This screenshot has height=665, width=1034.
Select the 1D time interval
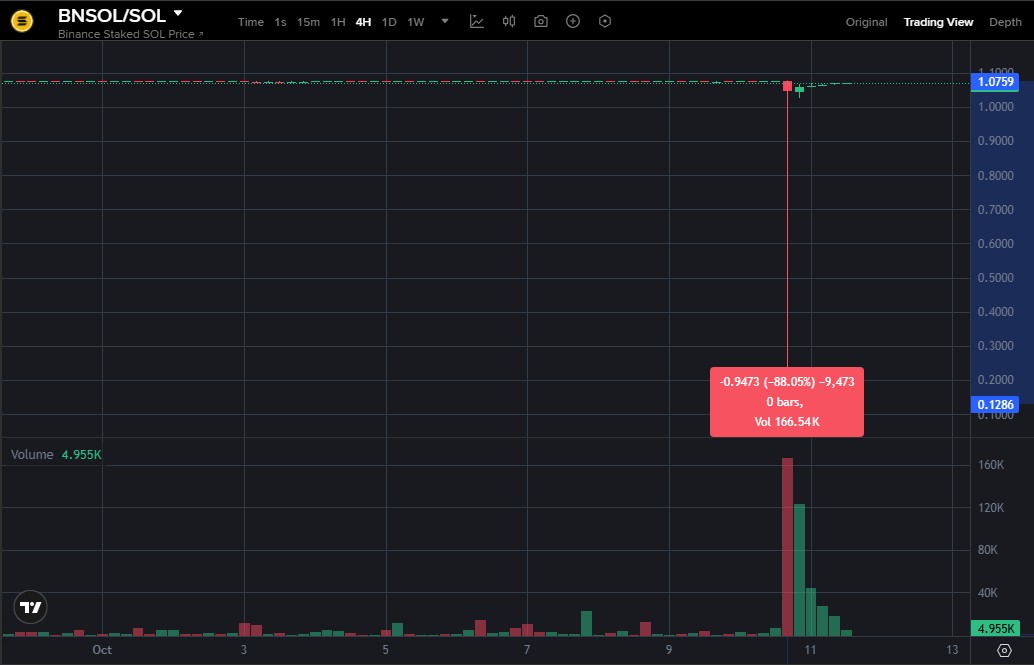(x=389, y=22)
